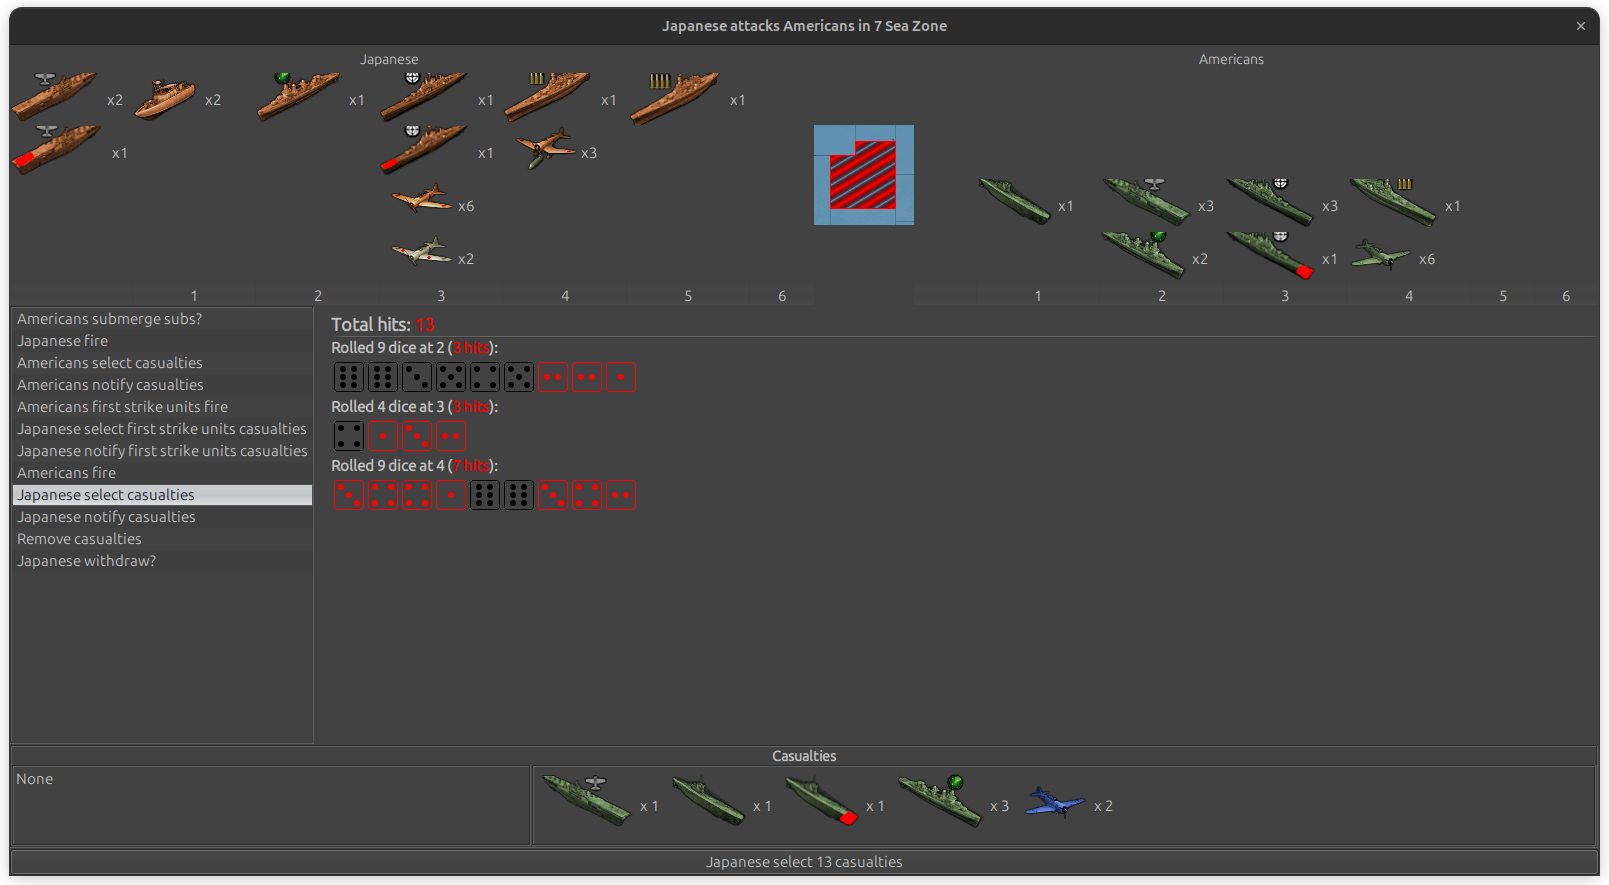
Task: Click 'Rolled 9 dice at 4' label
Action: click(414, 466)
